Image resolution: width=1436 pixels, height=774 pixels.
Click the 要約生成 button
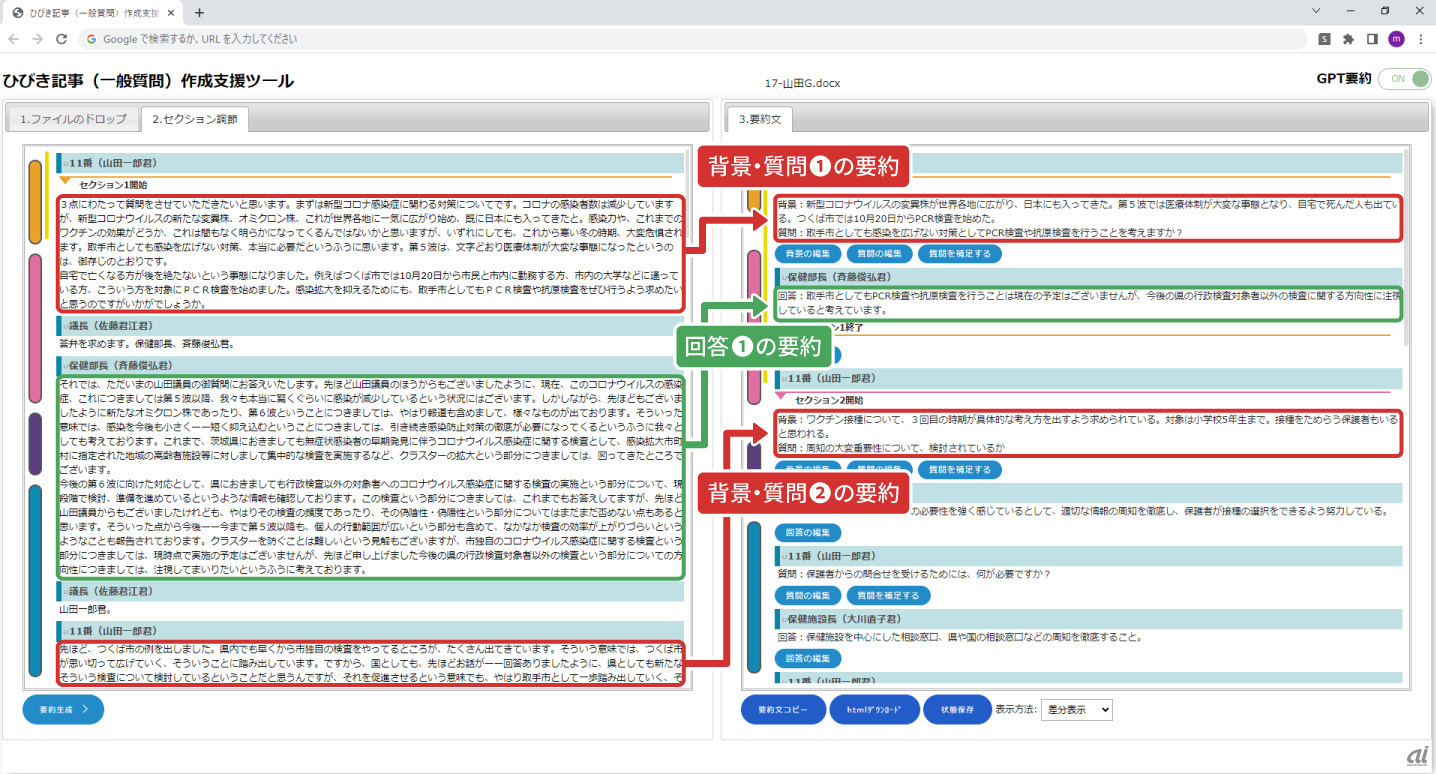[63, 708]
